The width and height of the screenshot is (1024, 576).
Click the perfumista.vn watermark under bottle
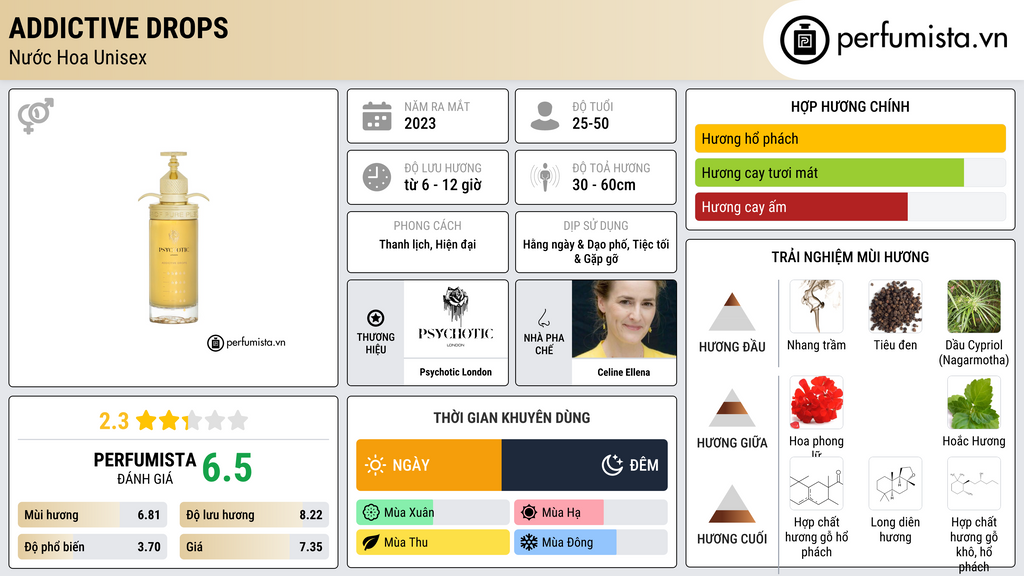(246, 342)
